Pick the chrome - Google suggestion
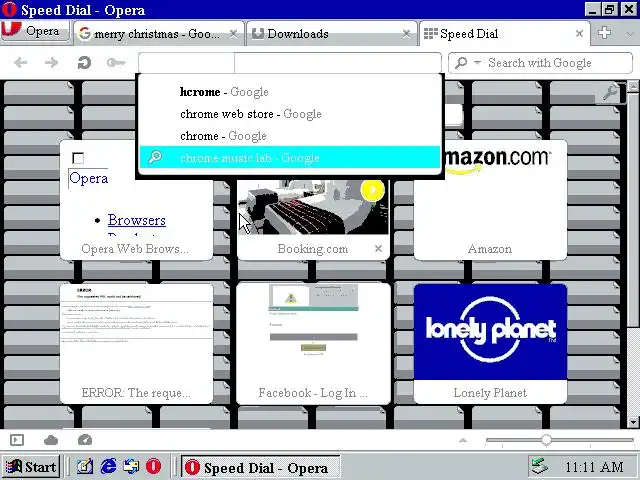Screen dimensions: 640x480 tap(290, 136)
